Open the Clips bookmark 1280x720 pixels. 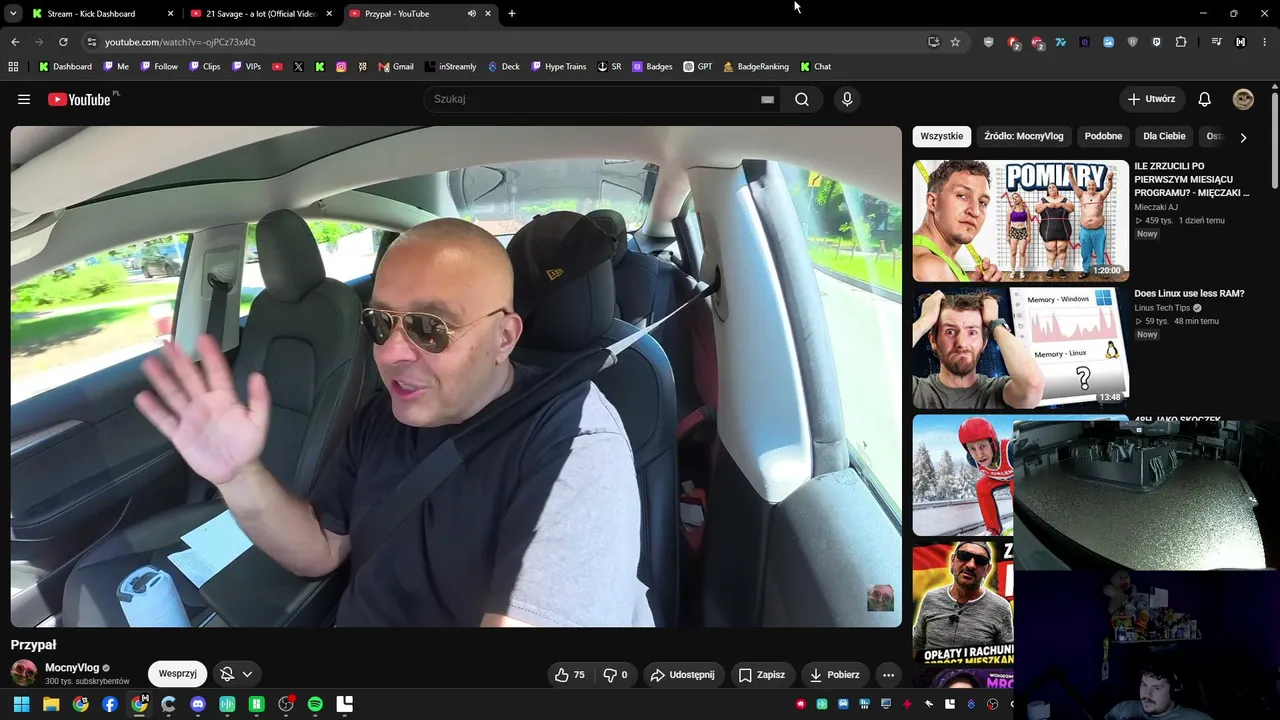point(204,67)
